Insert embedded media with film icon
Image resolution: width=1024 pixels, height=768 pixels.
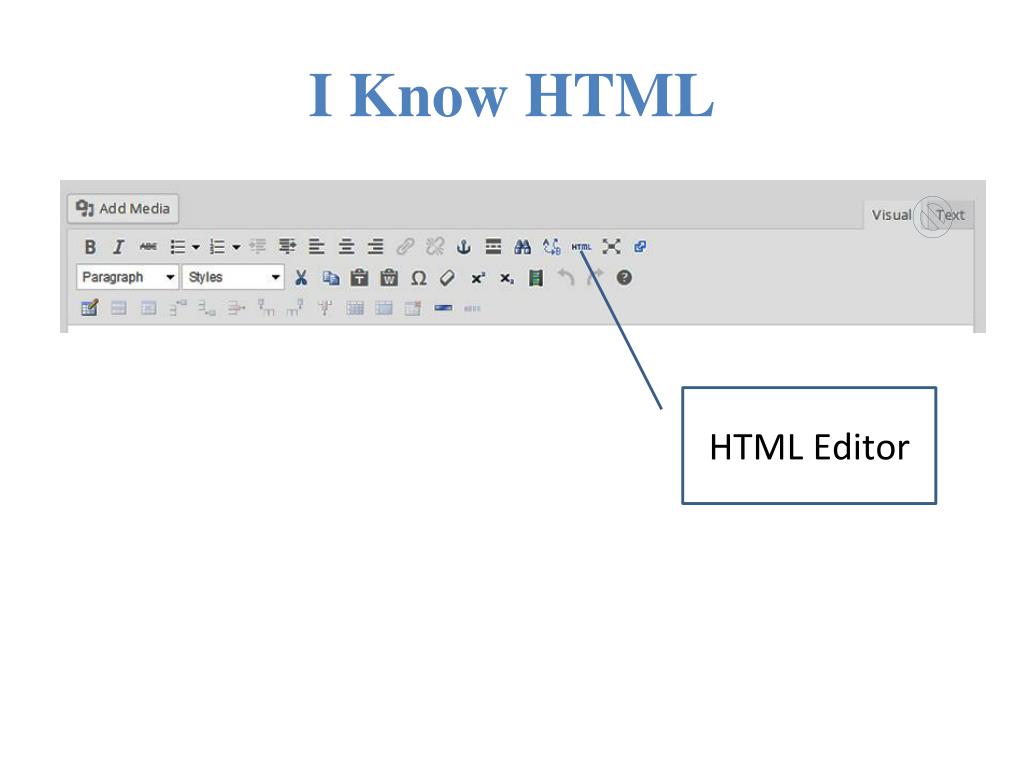tap(536, 278)
